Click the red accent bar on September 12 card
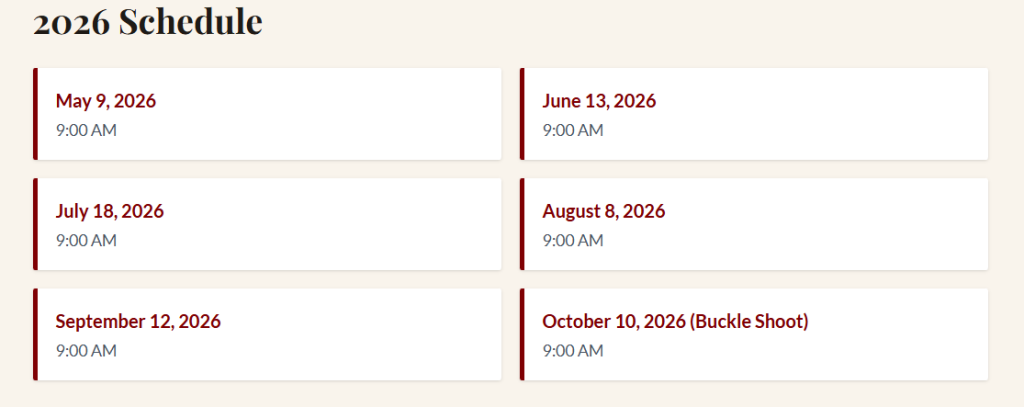1024x407 pixels. point(36,334)
